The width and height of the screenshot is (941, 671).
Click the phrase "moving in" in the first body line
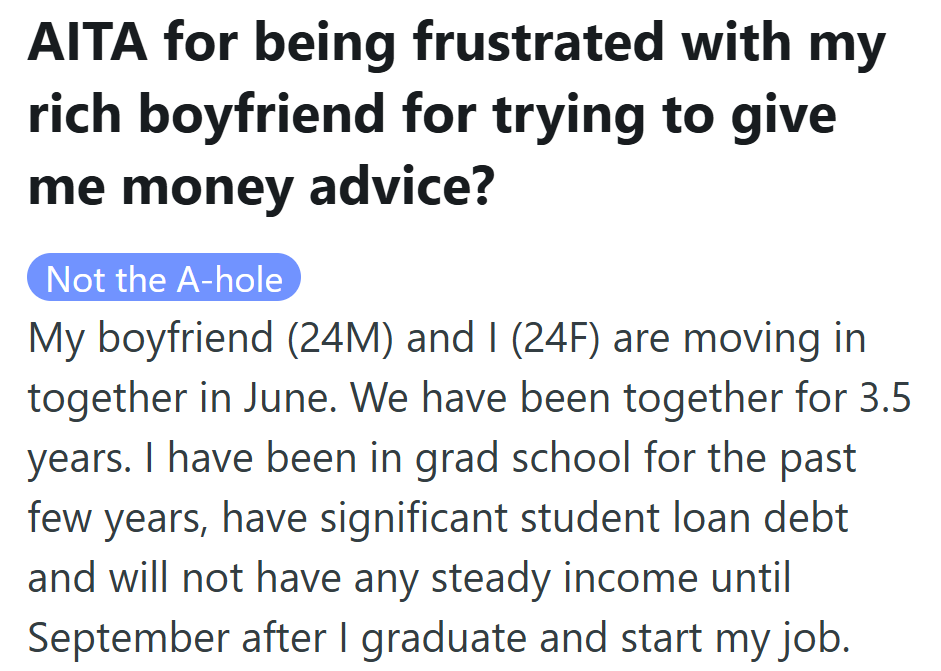pos(774,339)
